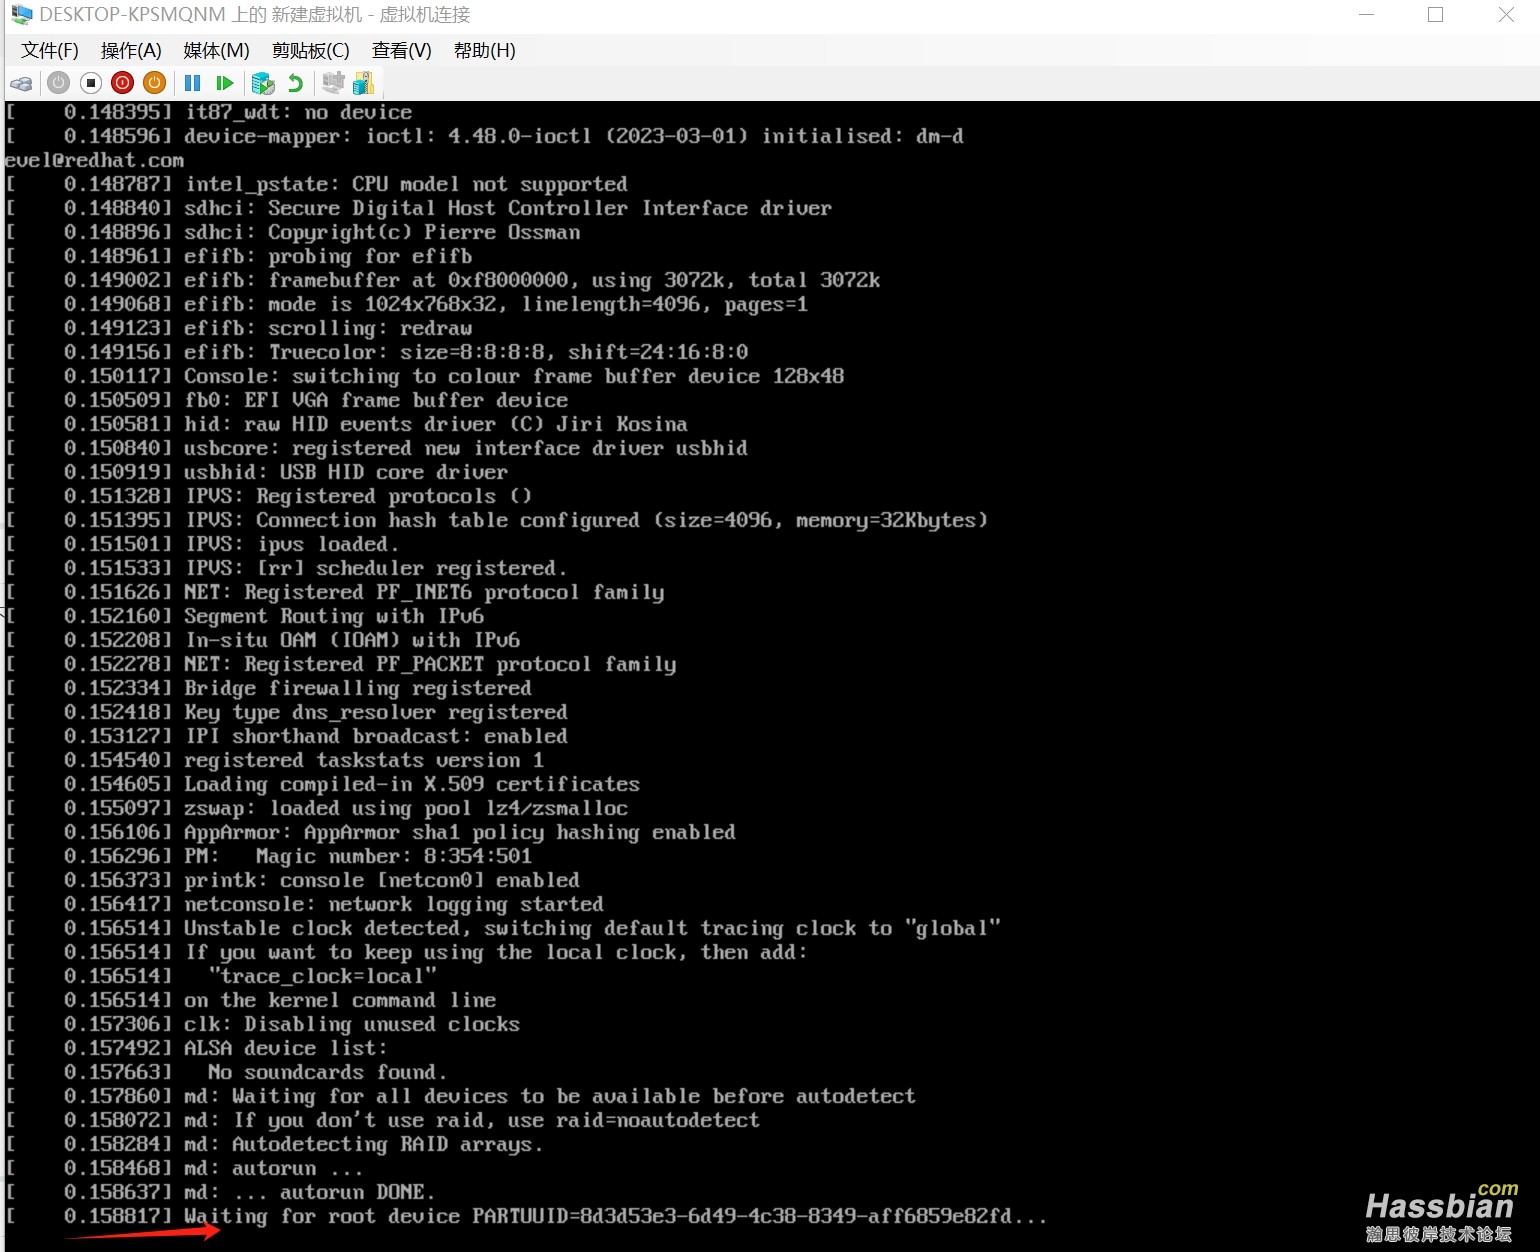Screen dimensions: 1540x1252
Task: Send Ctrl+Alt+Del with the keys icon
Action: pos(21,83)
